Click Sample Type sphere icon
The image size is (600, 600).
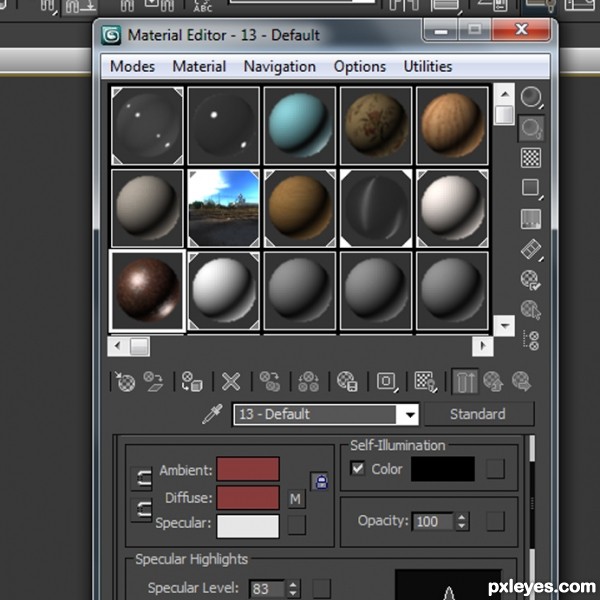531,97
